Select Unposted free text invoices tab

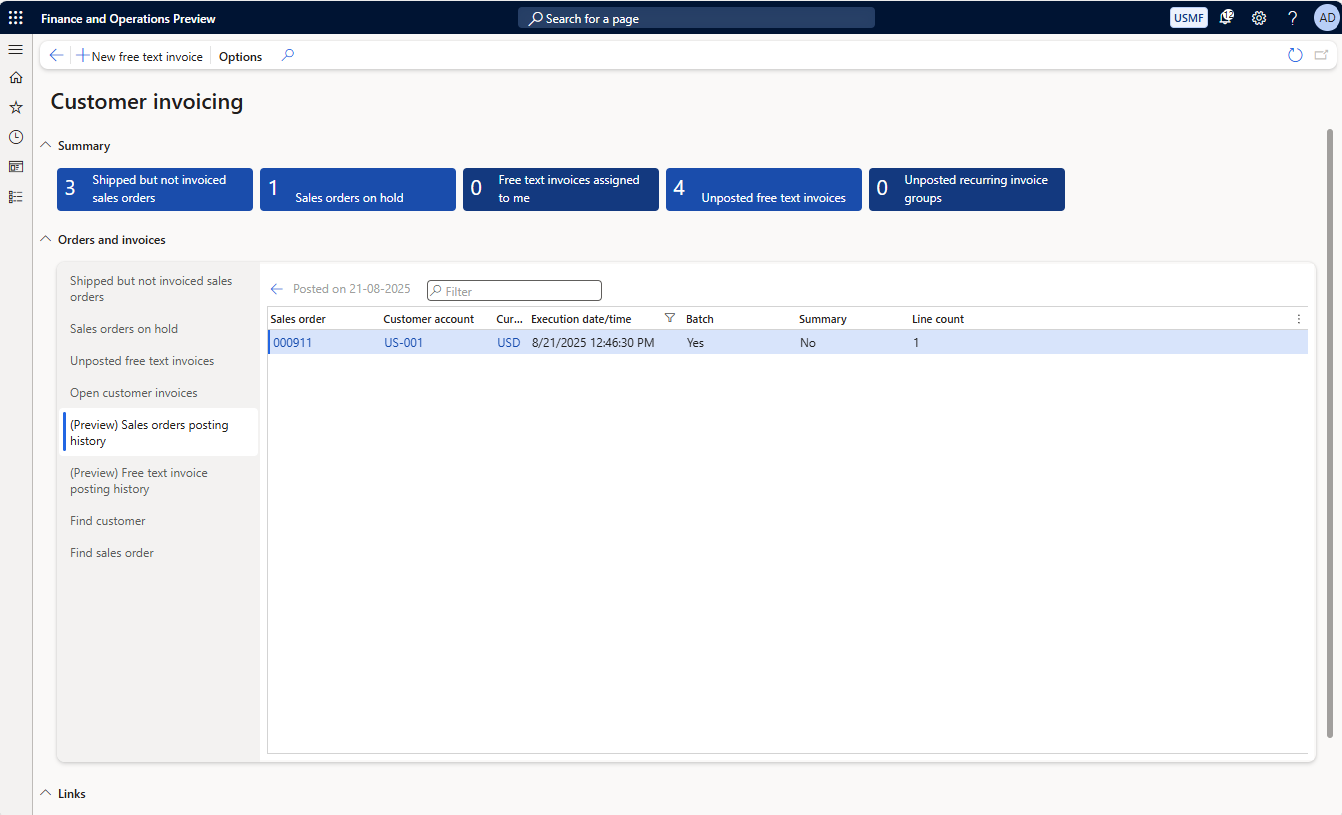click(160, 361)
